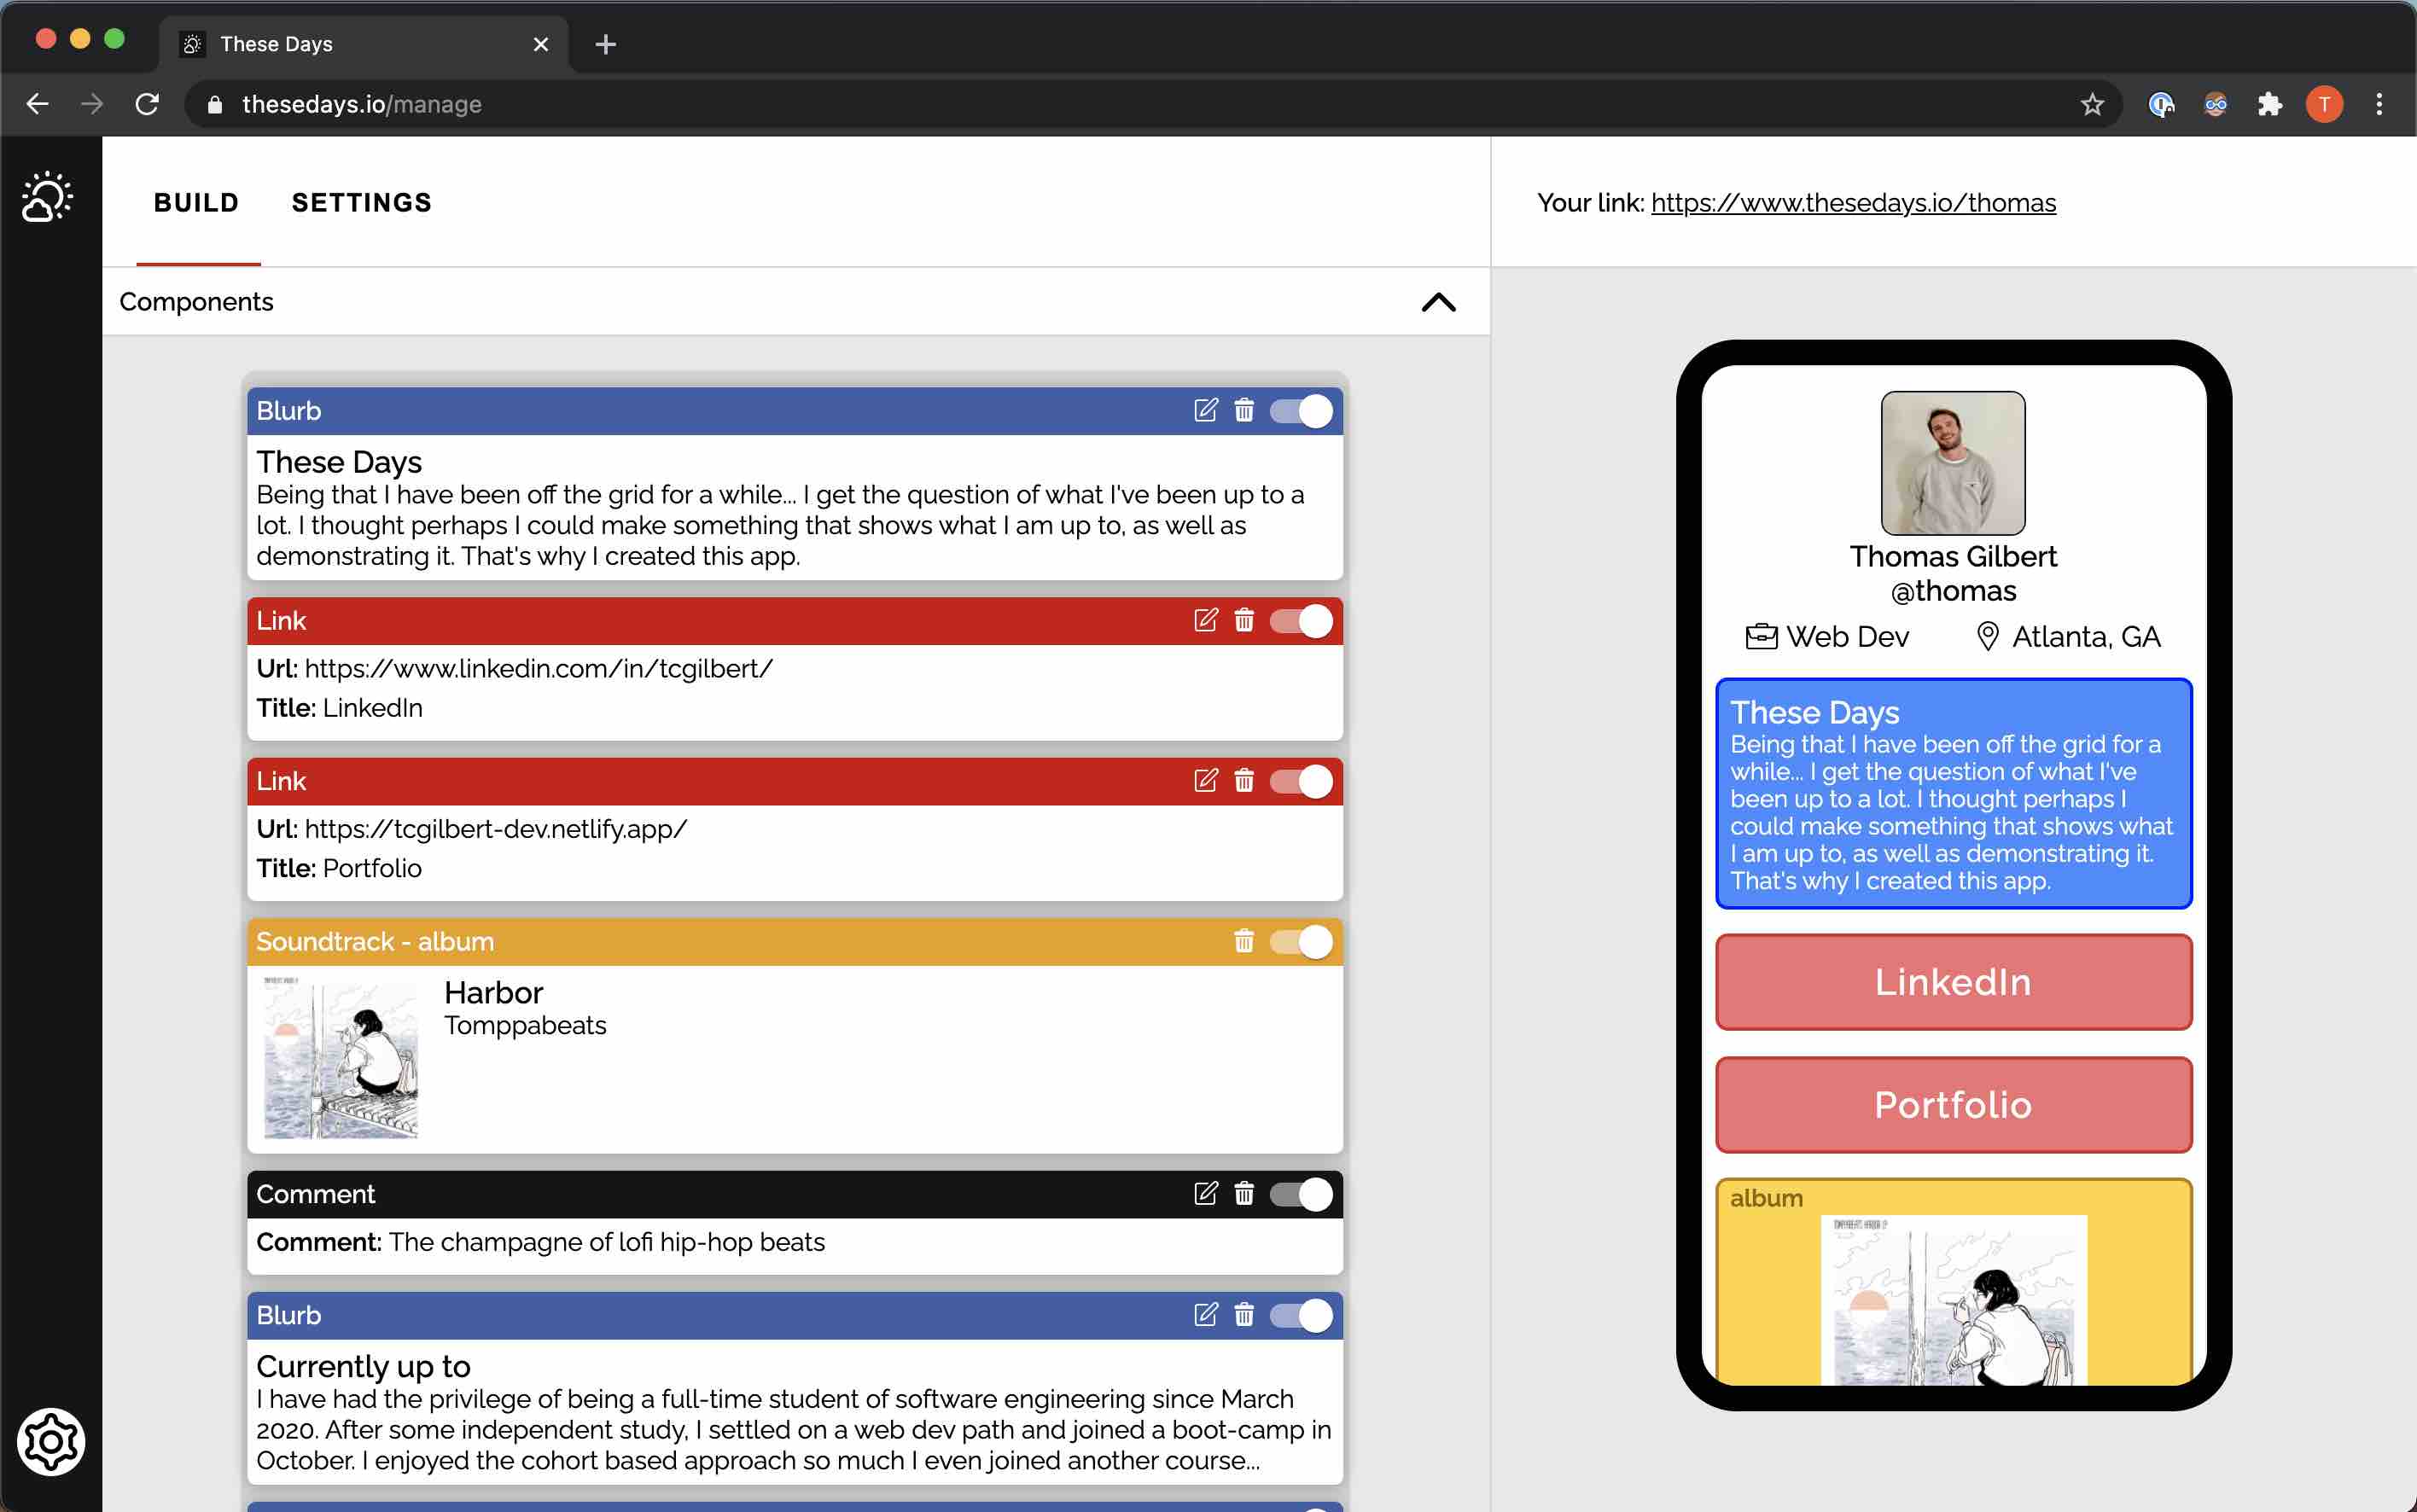This screenshot has width=2417, height=1512.
Task: Toggle off the first Blurb component
Action: tap(1301, 411)
